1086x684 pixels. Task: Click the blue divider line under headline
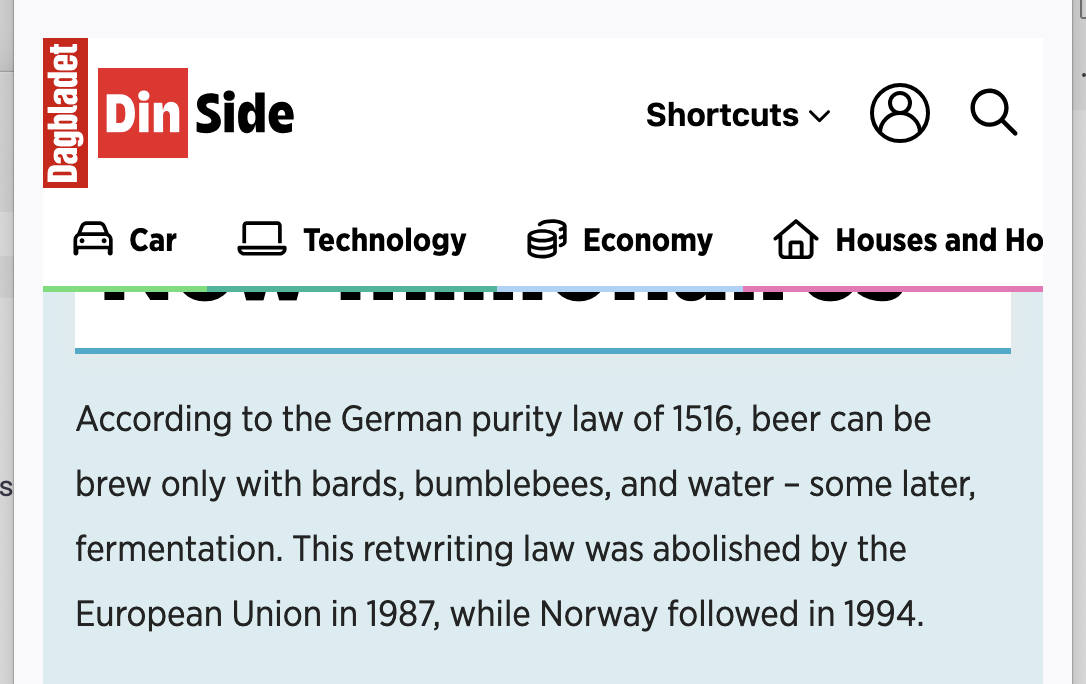(x=542, y=351)
